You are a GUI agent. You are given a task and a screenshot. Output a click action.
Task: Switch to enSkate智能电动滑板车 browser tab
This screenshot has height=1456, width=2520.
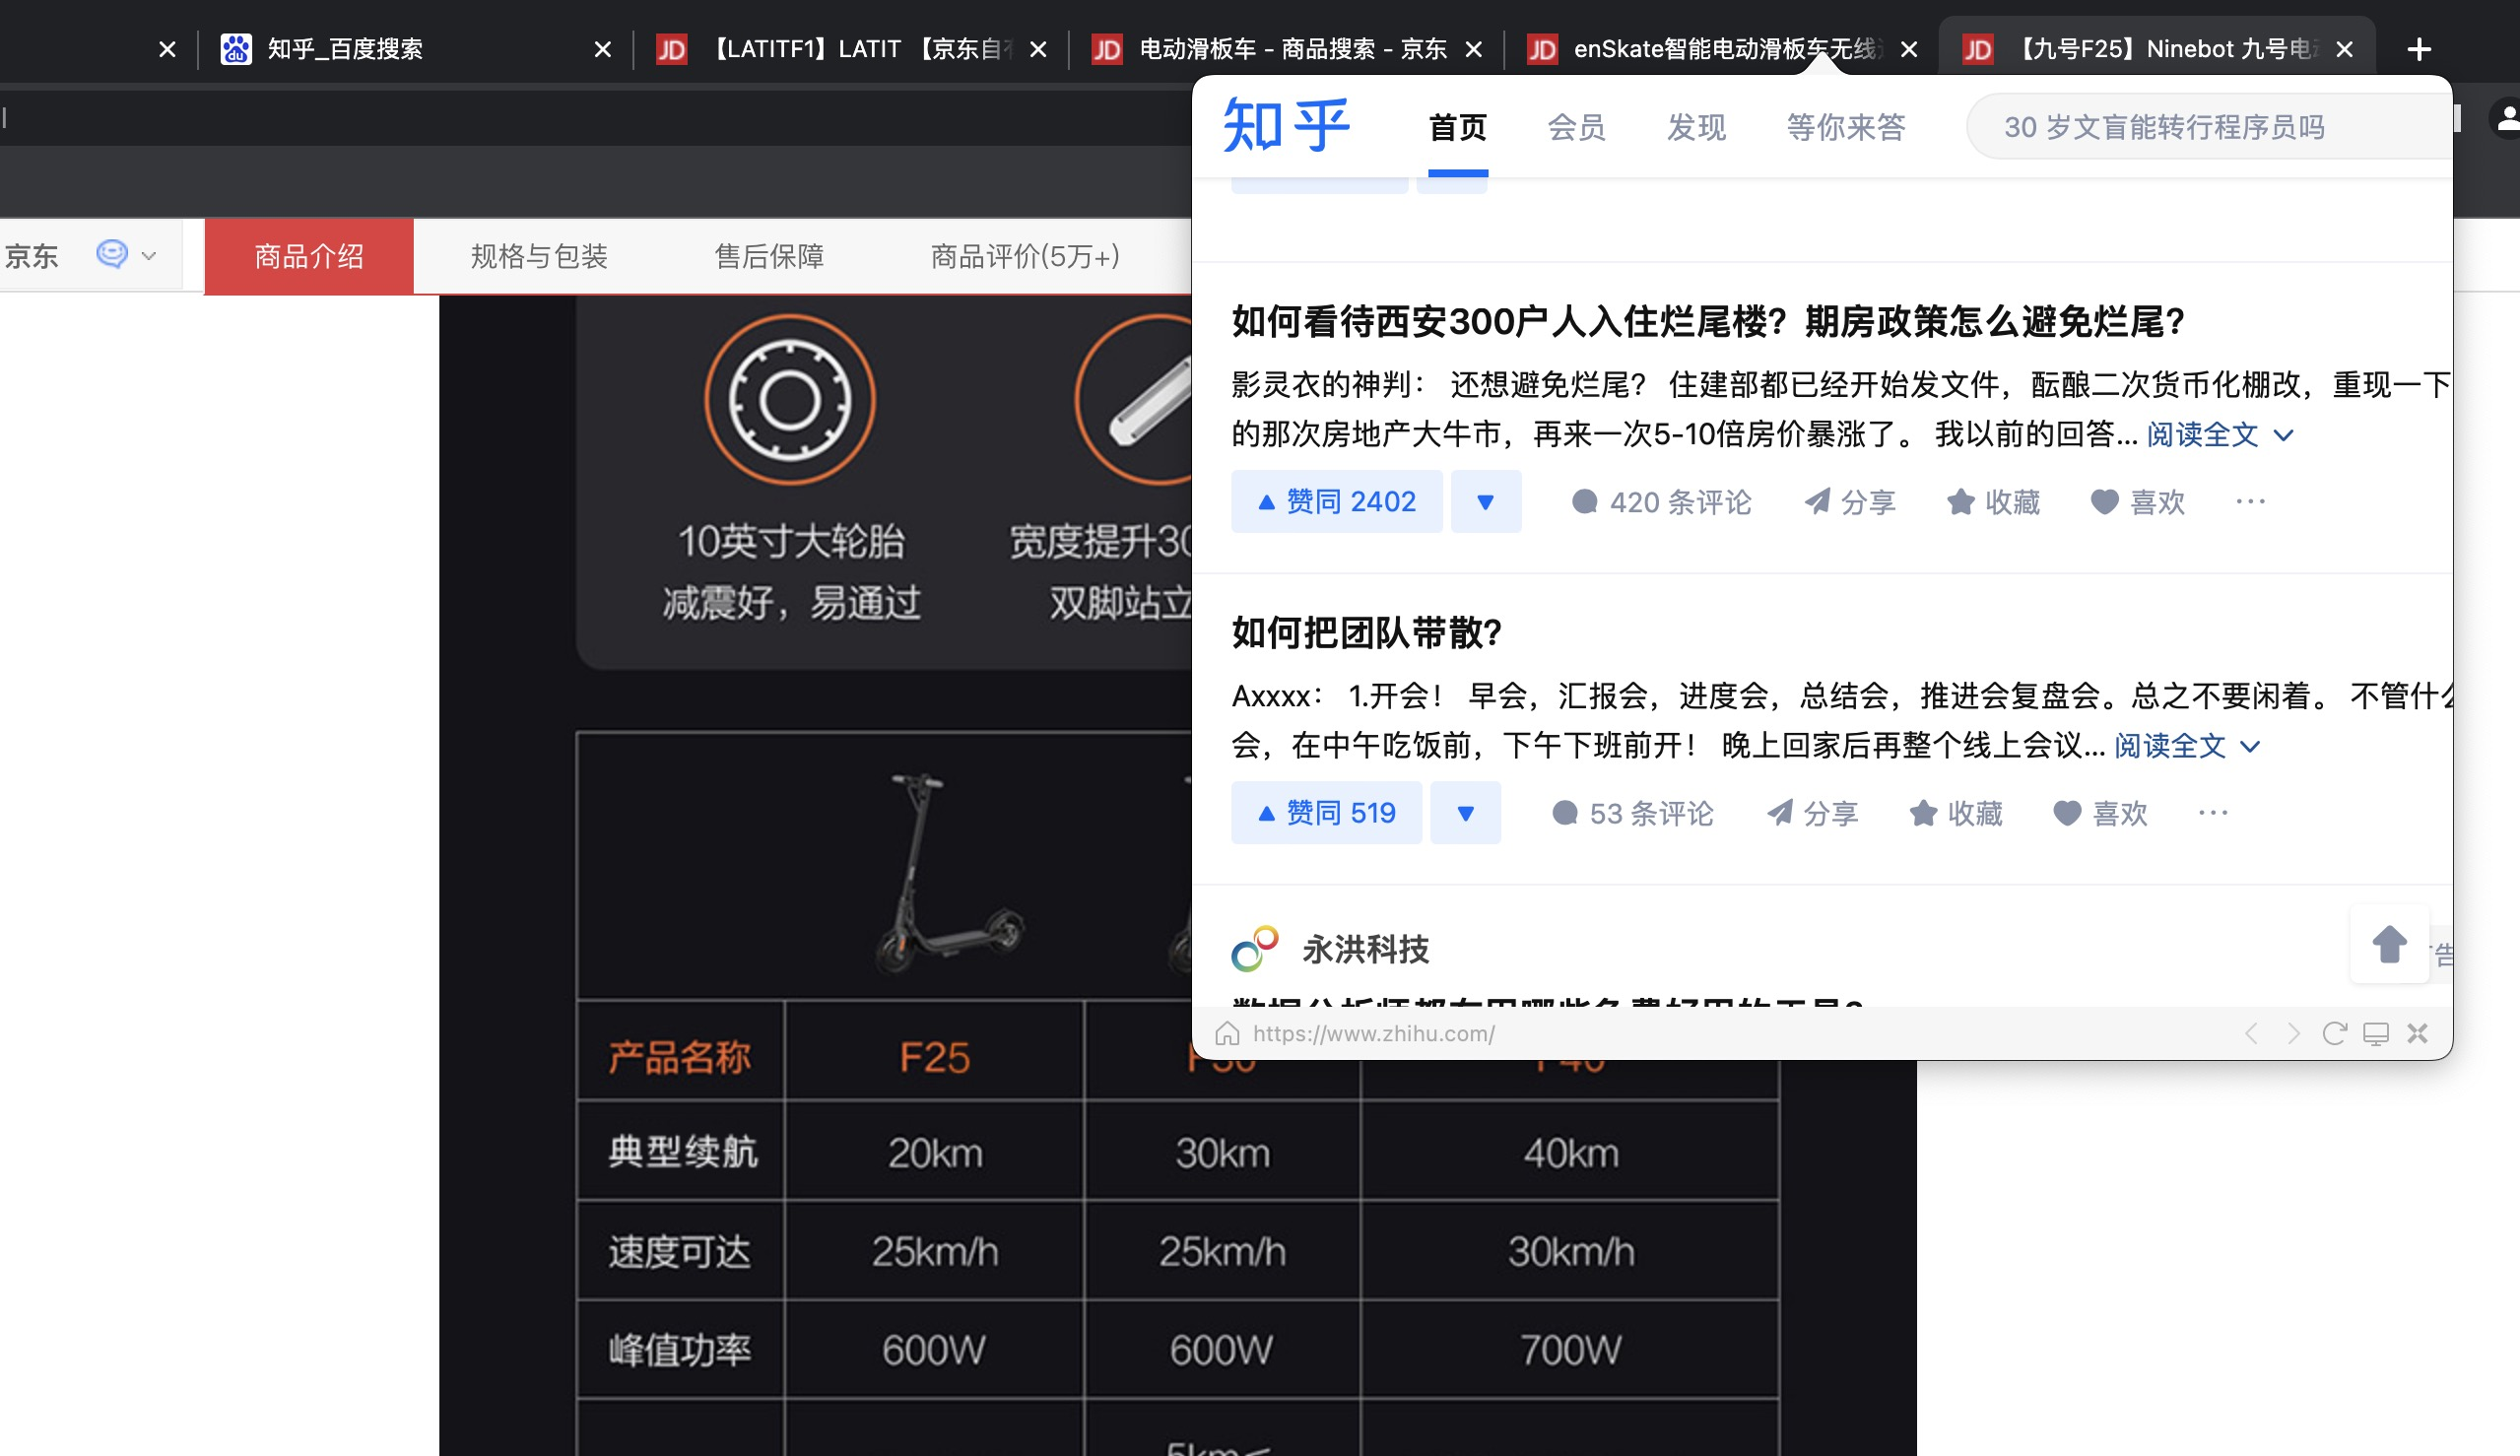tap(1720, 48)
